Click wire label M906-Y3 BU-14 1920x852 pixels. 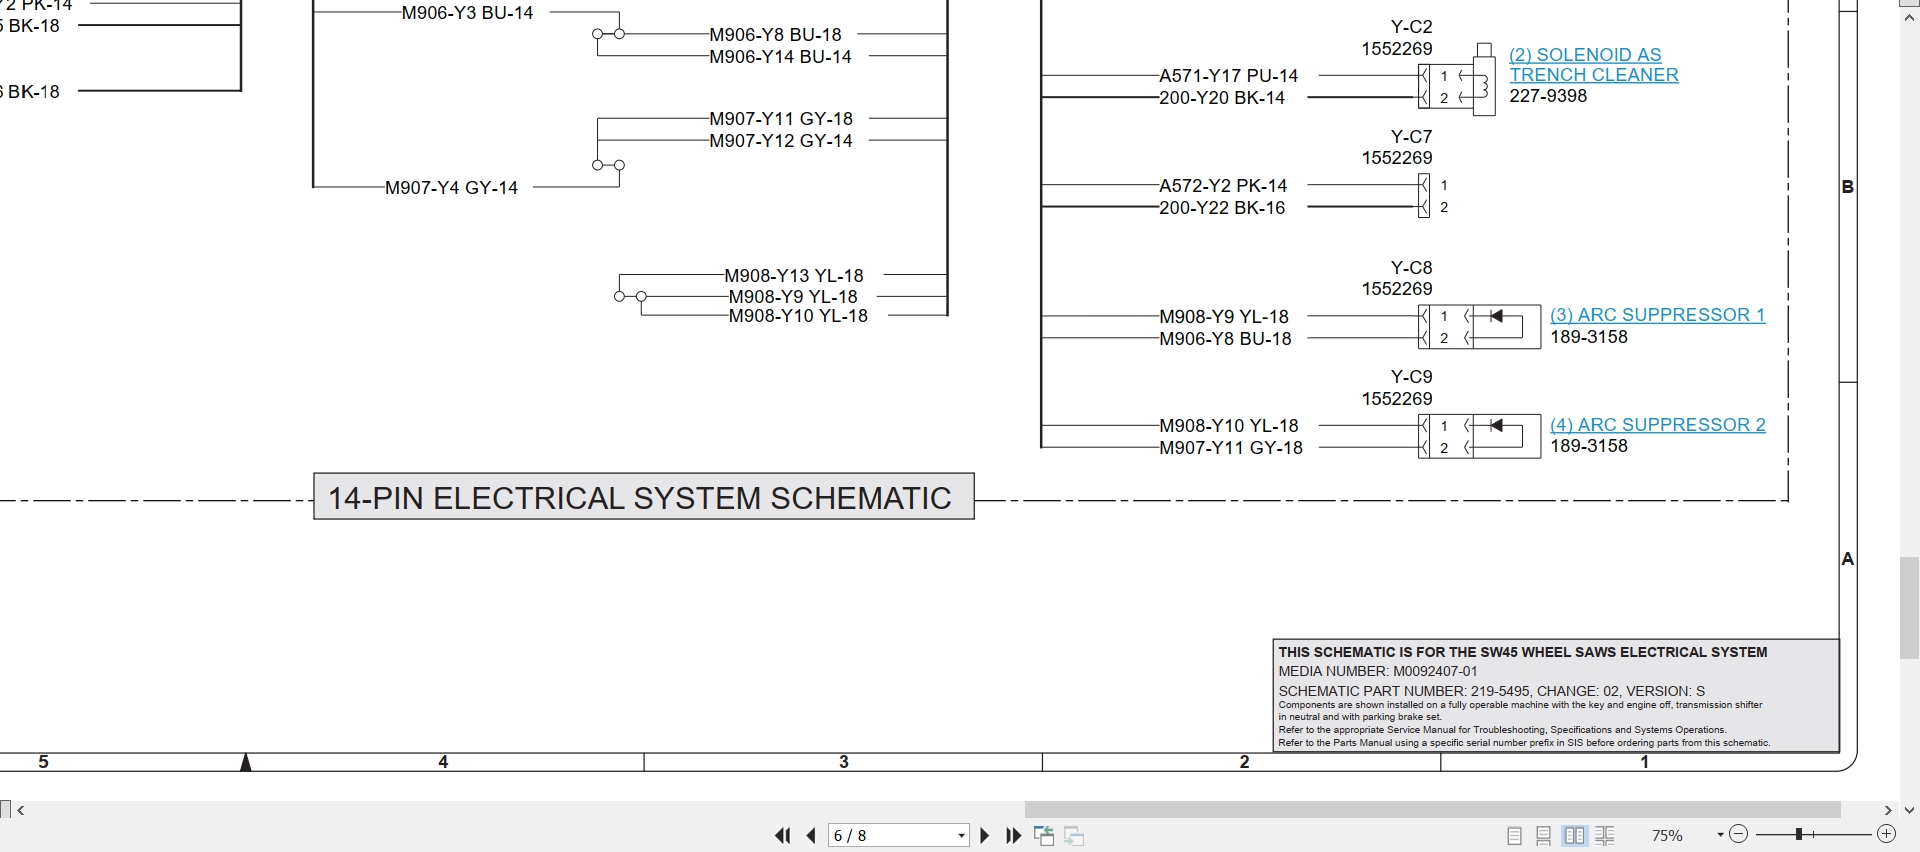coord(468,13)
